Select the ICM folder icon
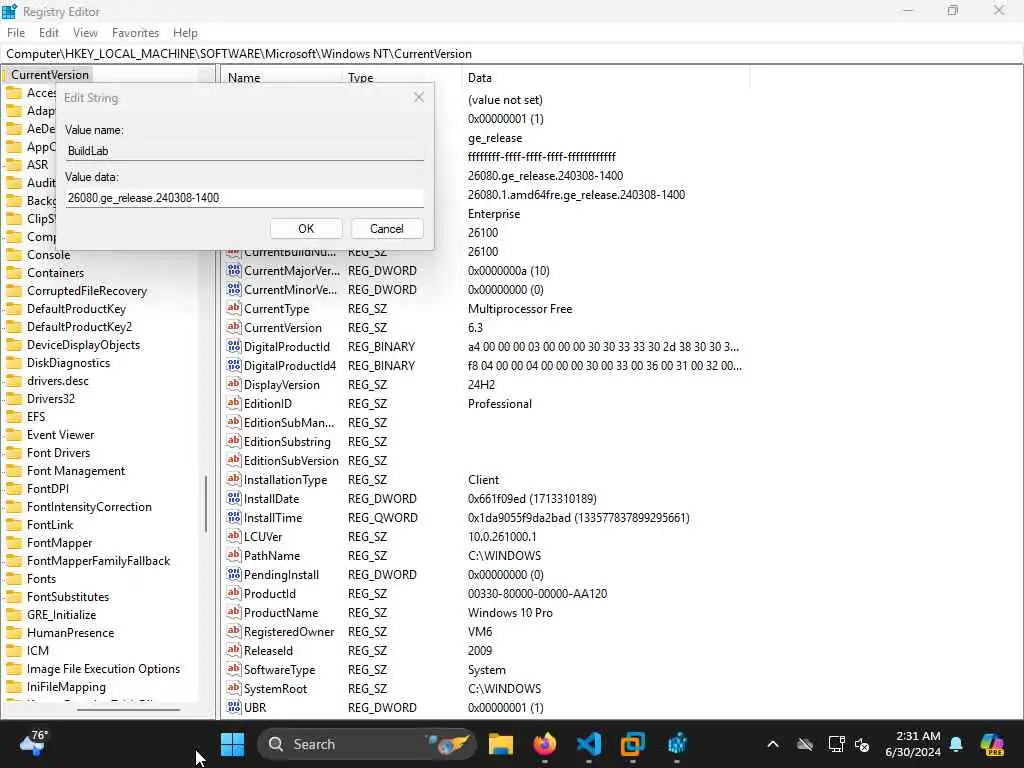The height and width of the screenshot is (768, 1024). [x=14, y=650]
